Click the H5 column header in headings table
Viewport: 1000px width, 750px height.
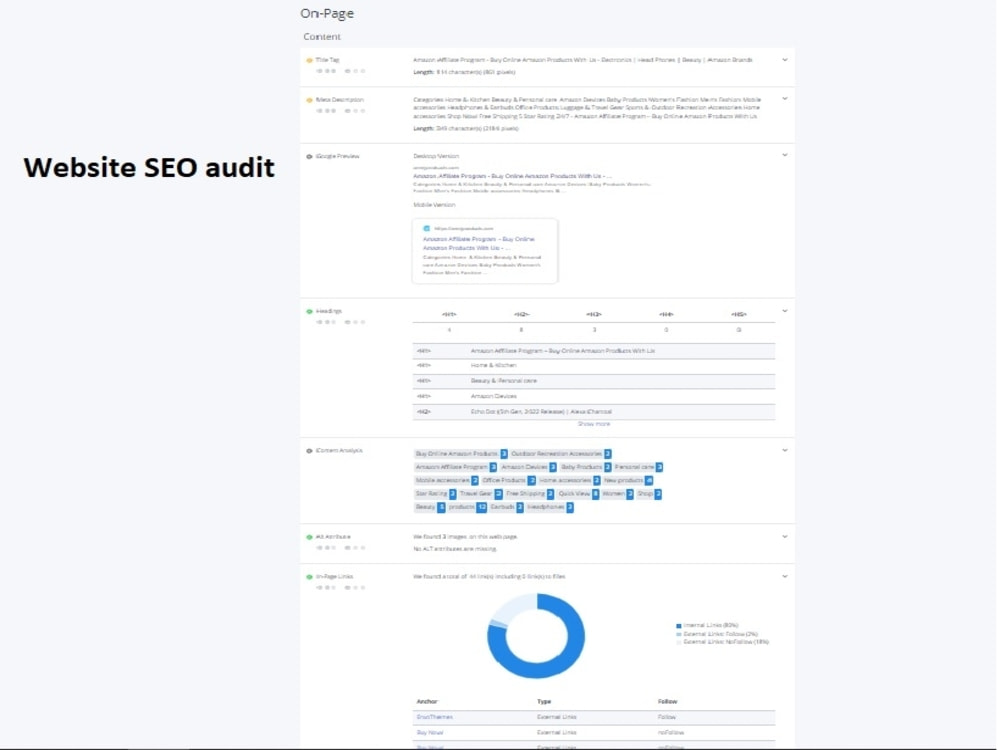click(x=740, y=314)
